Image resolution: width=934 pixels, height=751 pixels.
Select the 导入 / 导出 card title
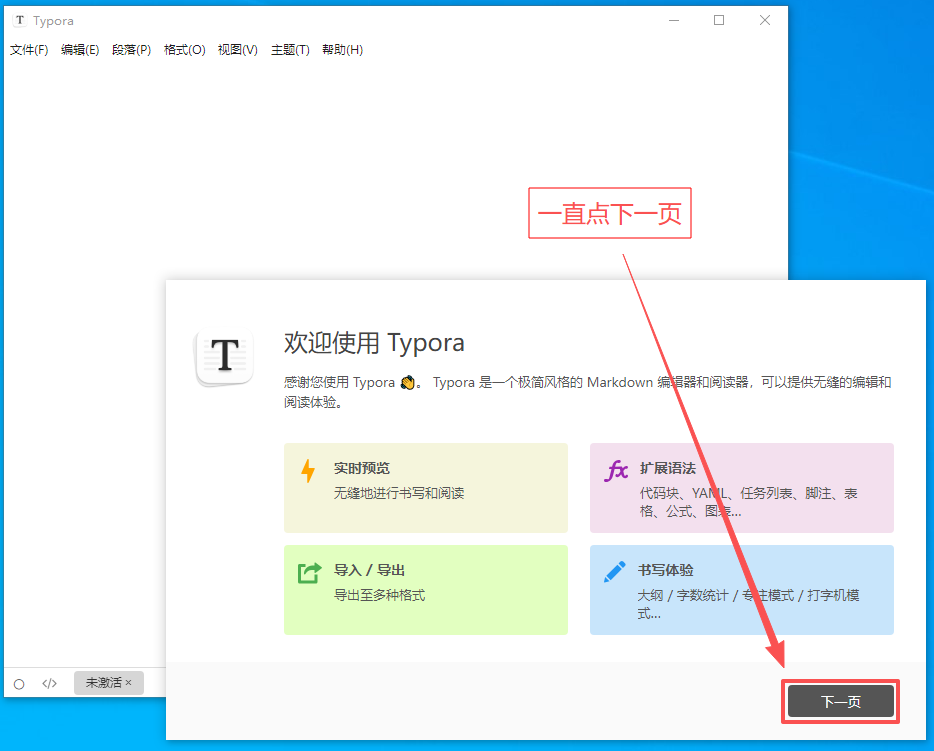(x=369, y=570)
